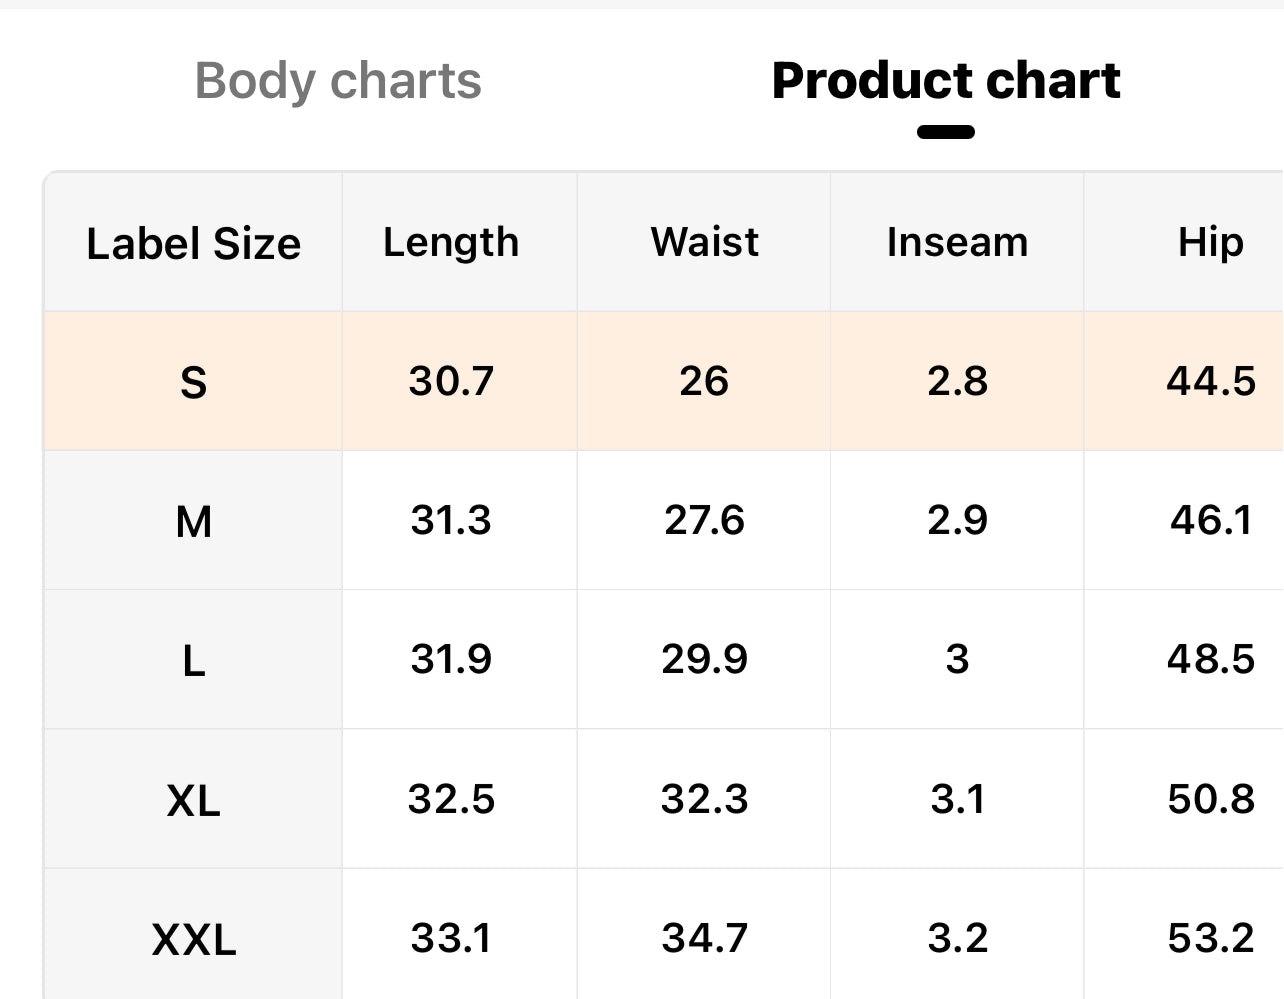Select the highlighted S size row label
The image size is (1284, 999).
point(193,382)
